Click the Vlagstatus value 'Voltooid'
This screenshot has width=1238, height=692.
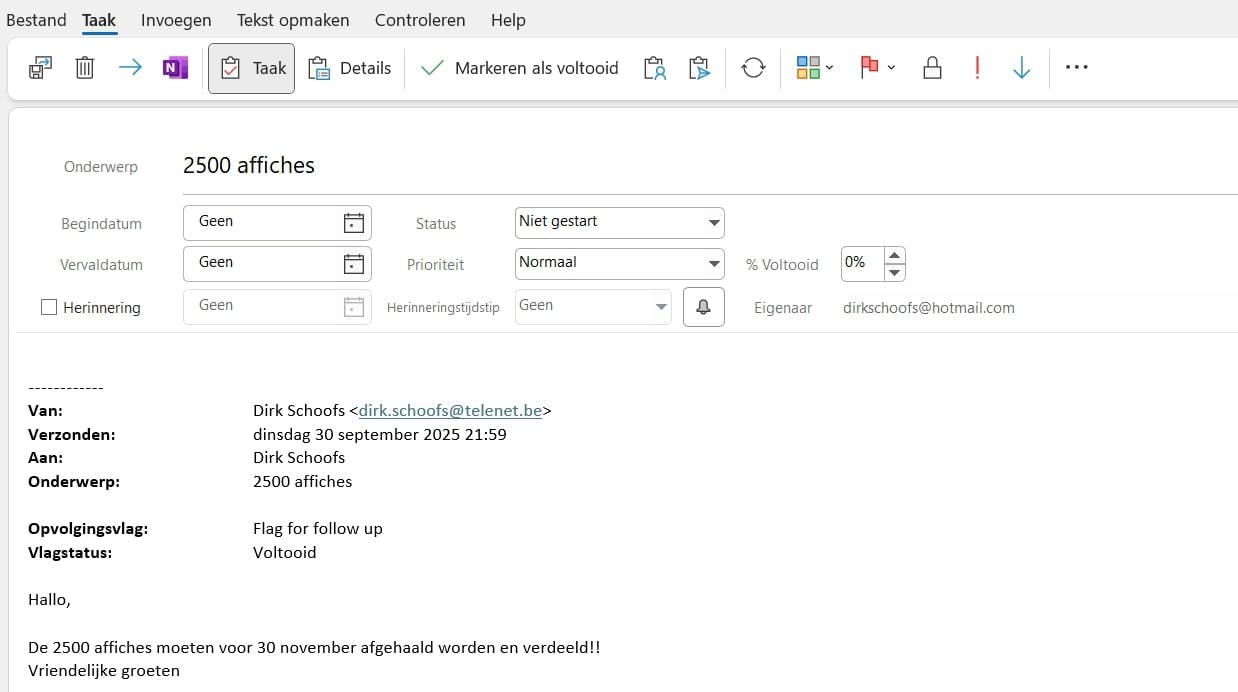285,552
